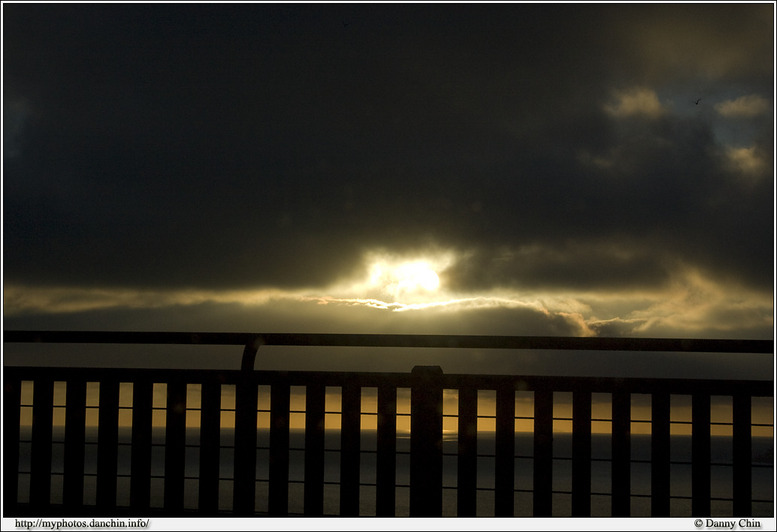Click the sun's reflection on the ocean horizon

(450, 423)
